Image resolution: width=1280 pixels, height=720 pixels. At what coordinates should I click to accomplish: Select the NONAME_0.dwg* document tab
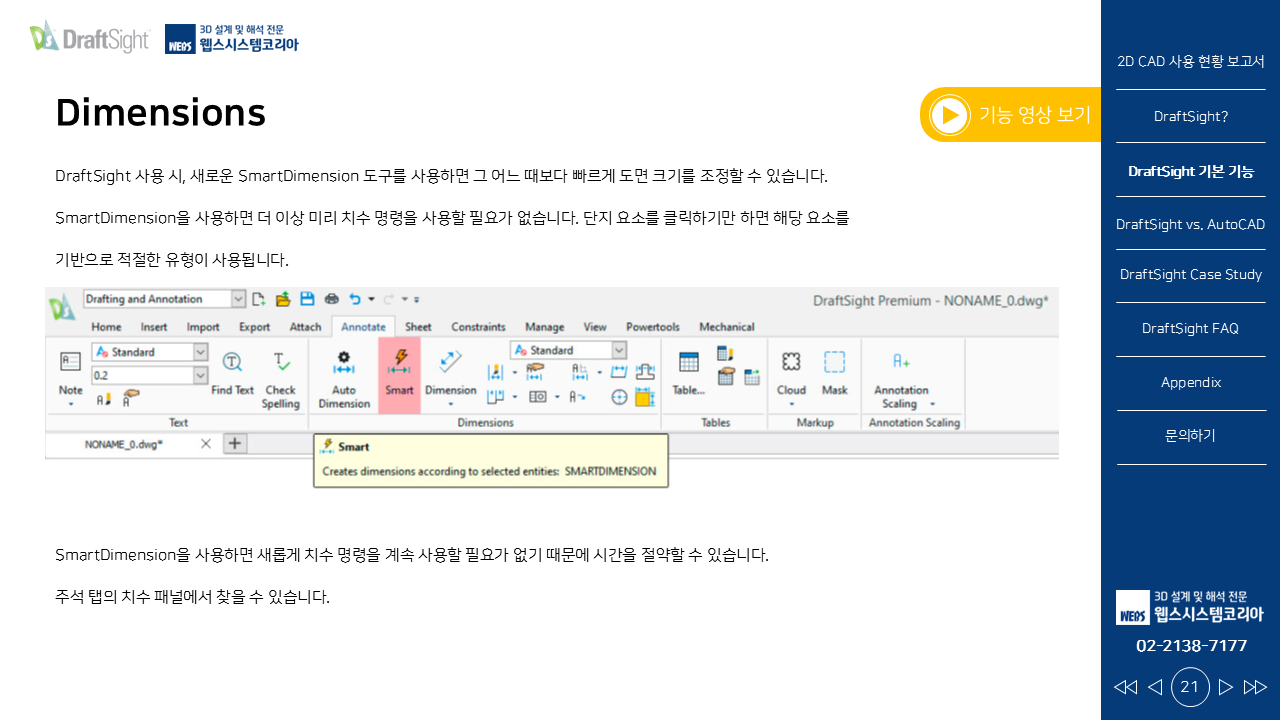tap(124, 443)
